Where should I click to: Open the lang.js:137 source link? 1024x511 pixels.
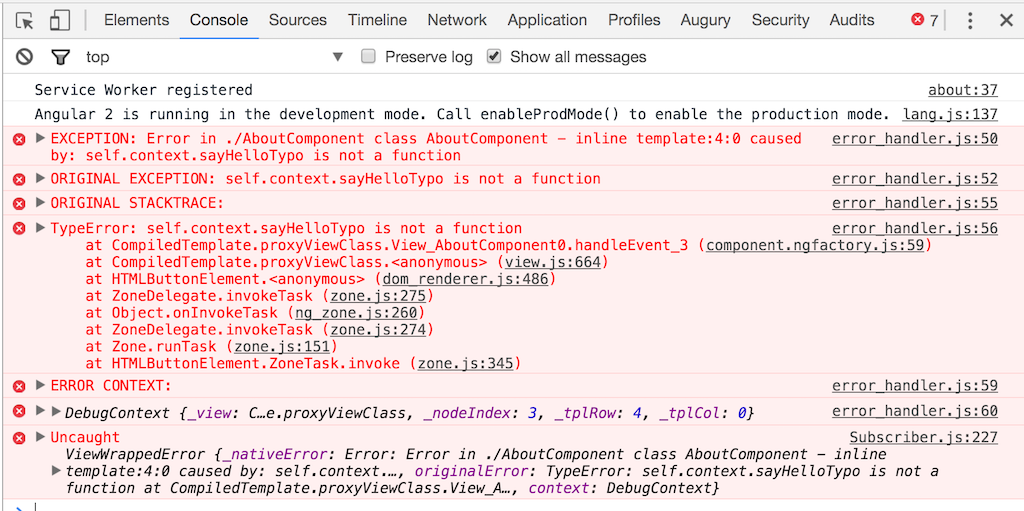point(950,114)
